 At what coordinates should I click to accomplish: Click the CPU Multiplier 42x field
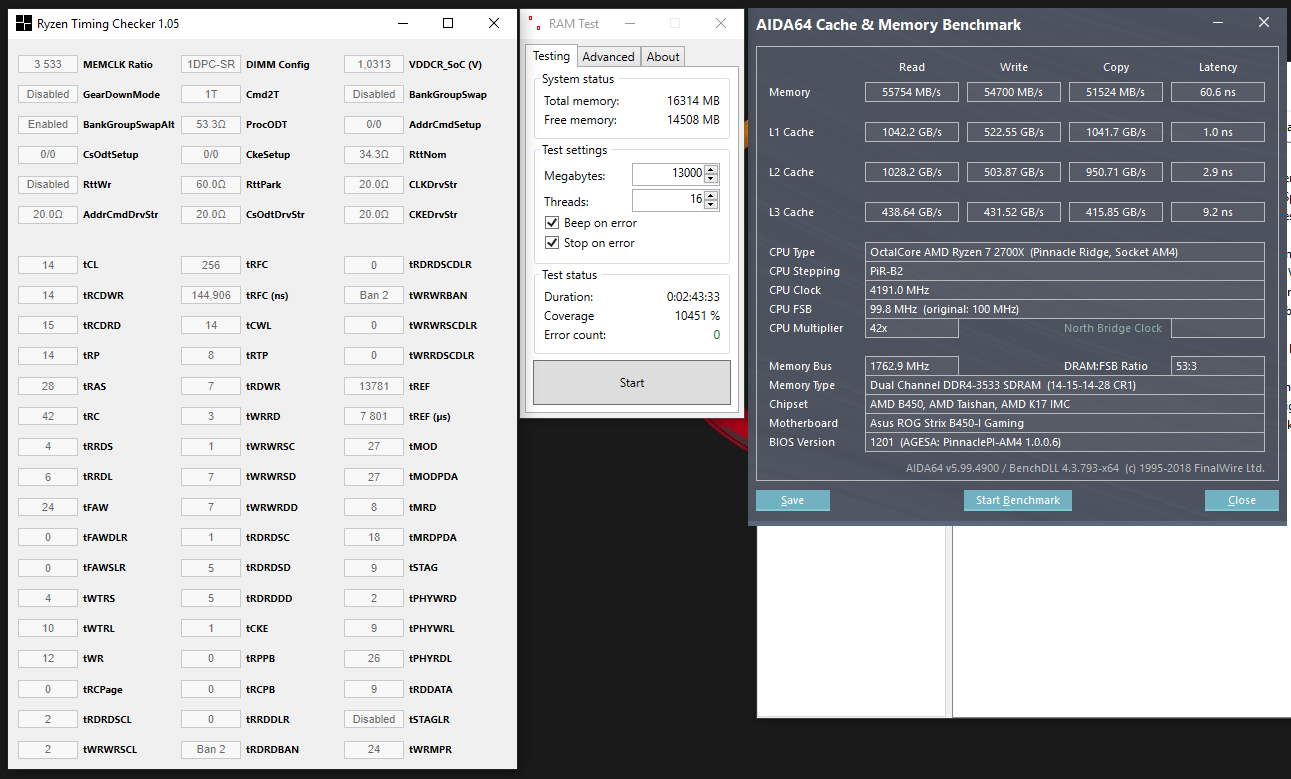912,328
